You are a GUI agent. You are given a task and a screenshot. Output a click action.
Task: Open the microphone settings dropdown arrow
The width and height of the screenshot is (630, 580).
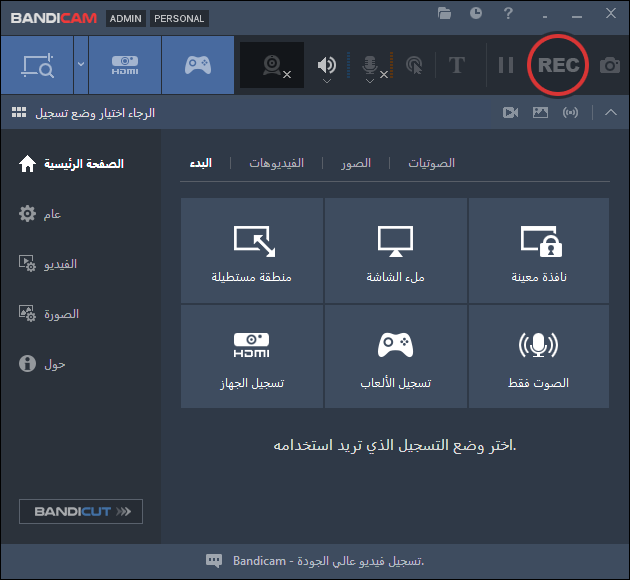(x=370, y=81)
